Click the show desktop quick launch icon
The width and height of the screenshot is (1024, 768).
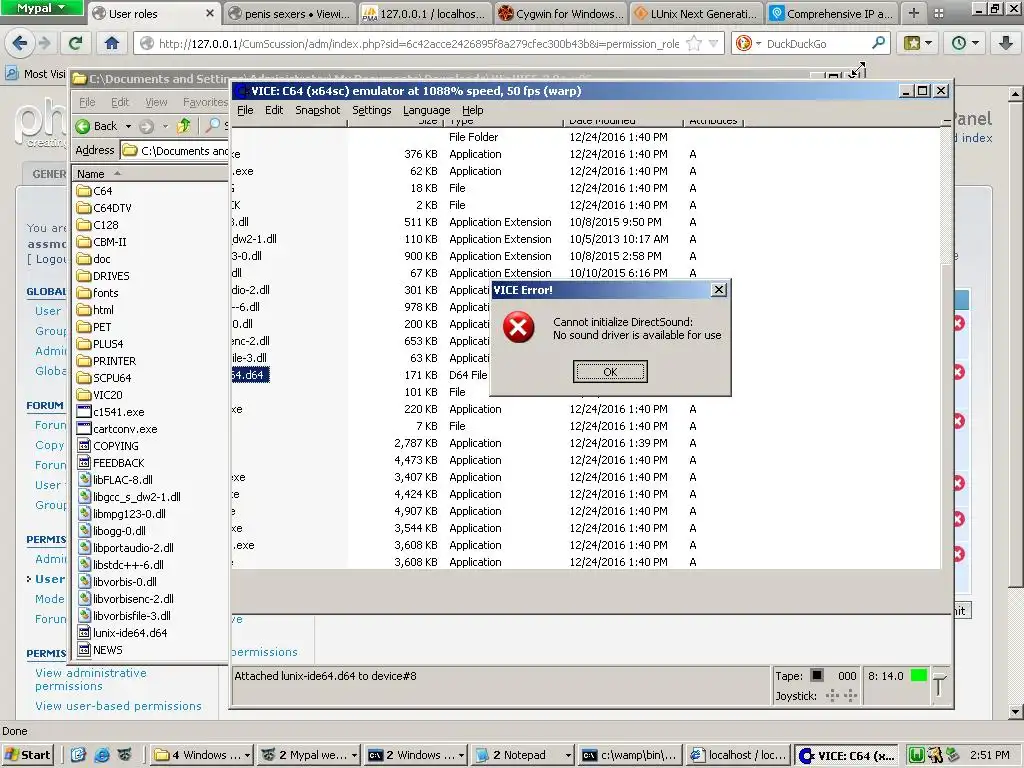point(78,755)
